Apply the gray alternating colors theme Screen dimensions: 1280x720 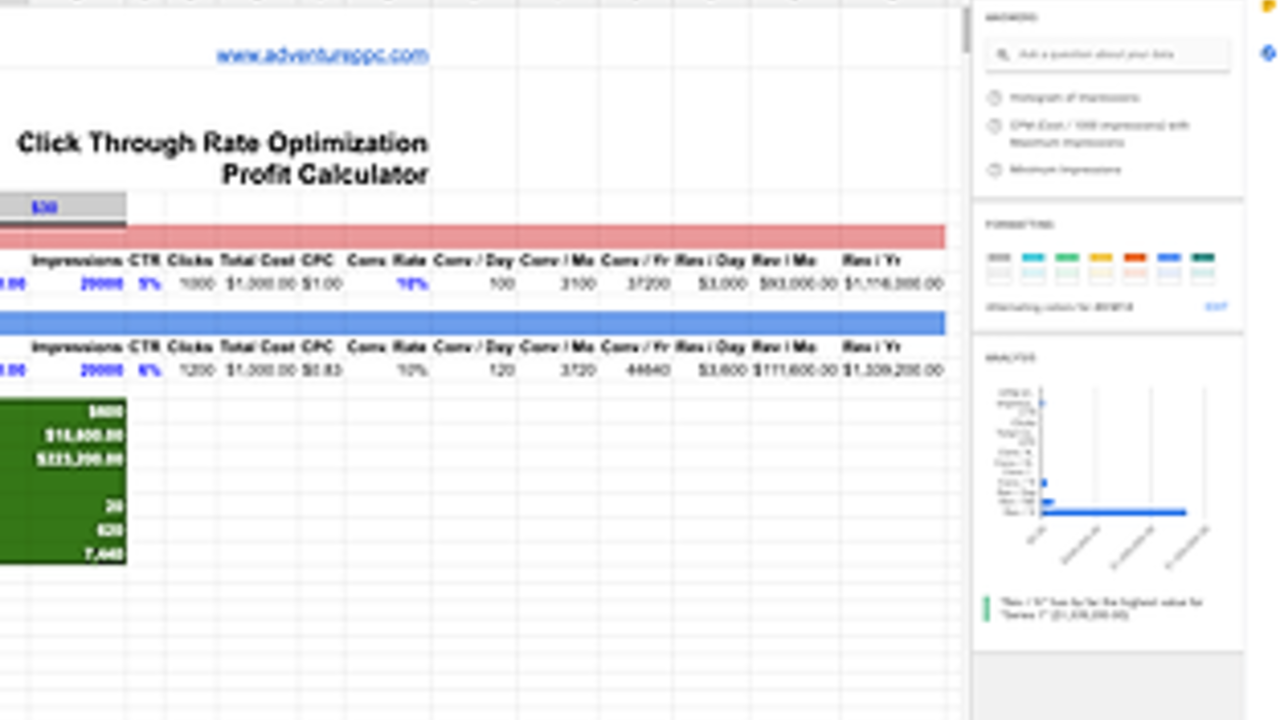999,266
